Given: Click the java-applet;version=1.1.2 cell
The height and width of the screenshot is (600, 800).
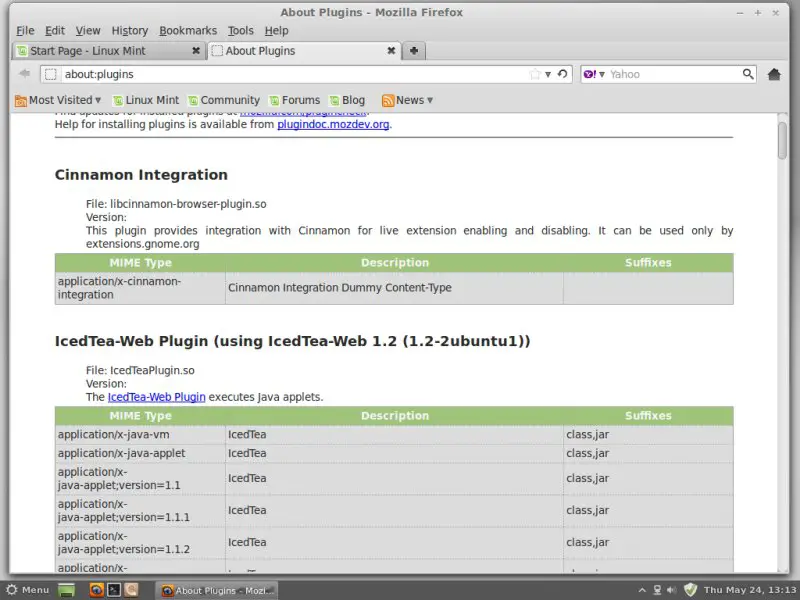Looking at the screenshot, I should 140,542.
